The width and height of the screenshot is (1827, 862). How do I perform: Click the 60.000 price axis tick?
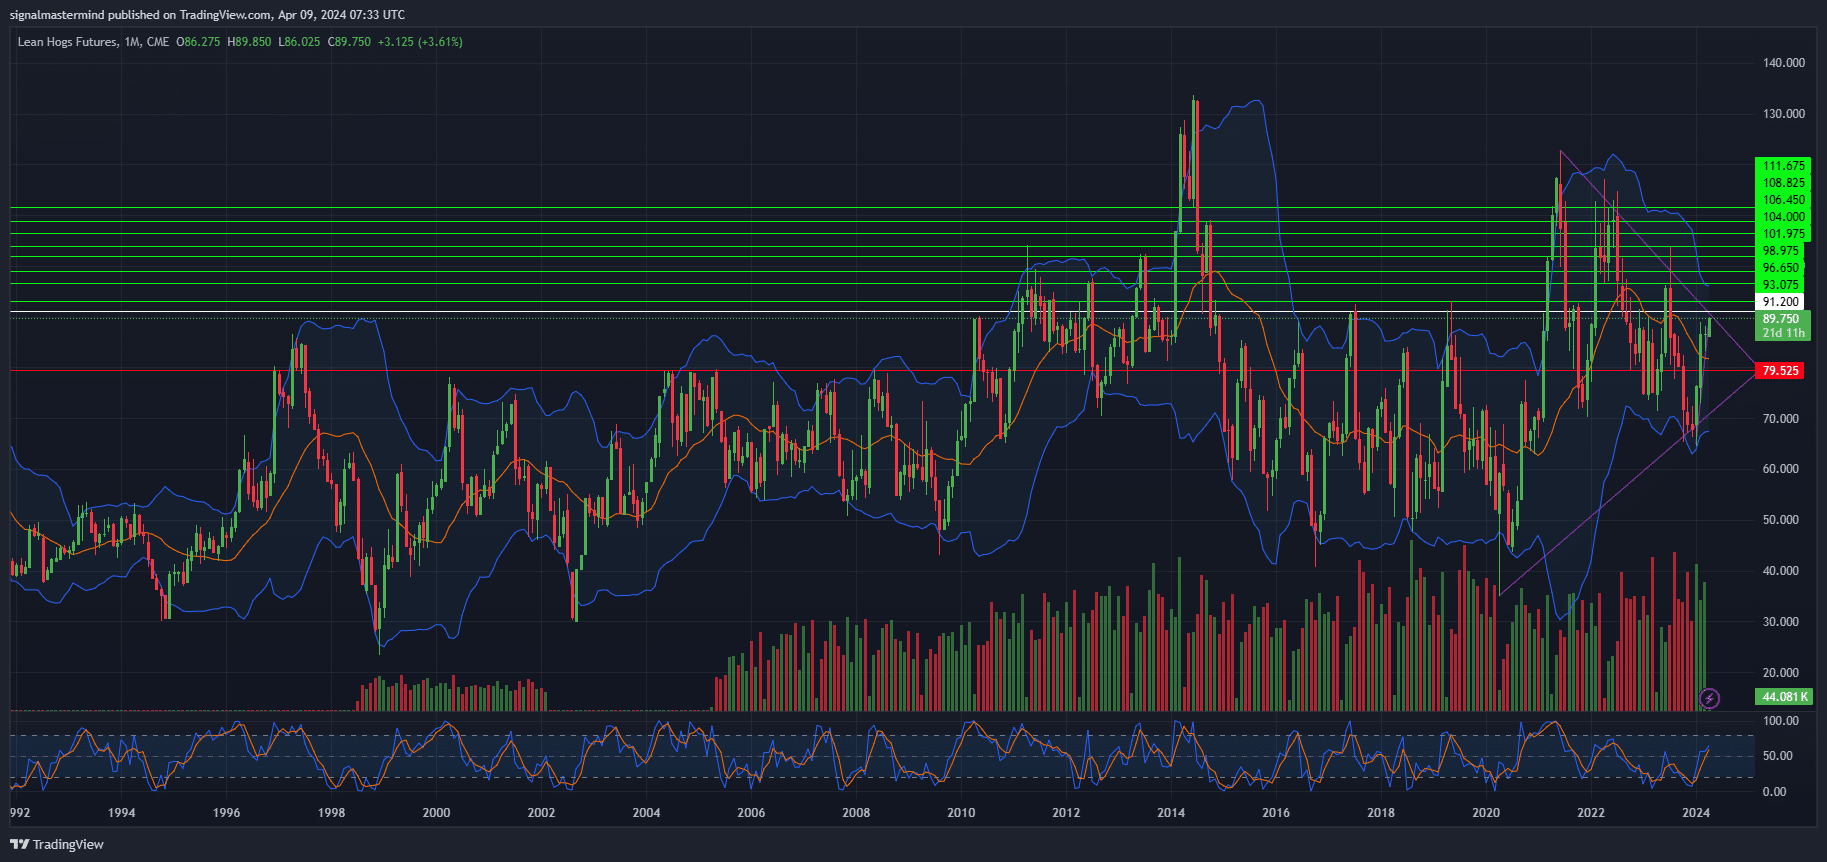tap(1780, 469)
